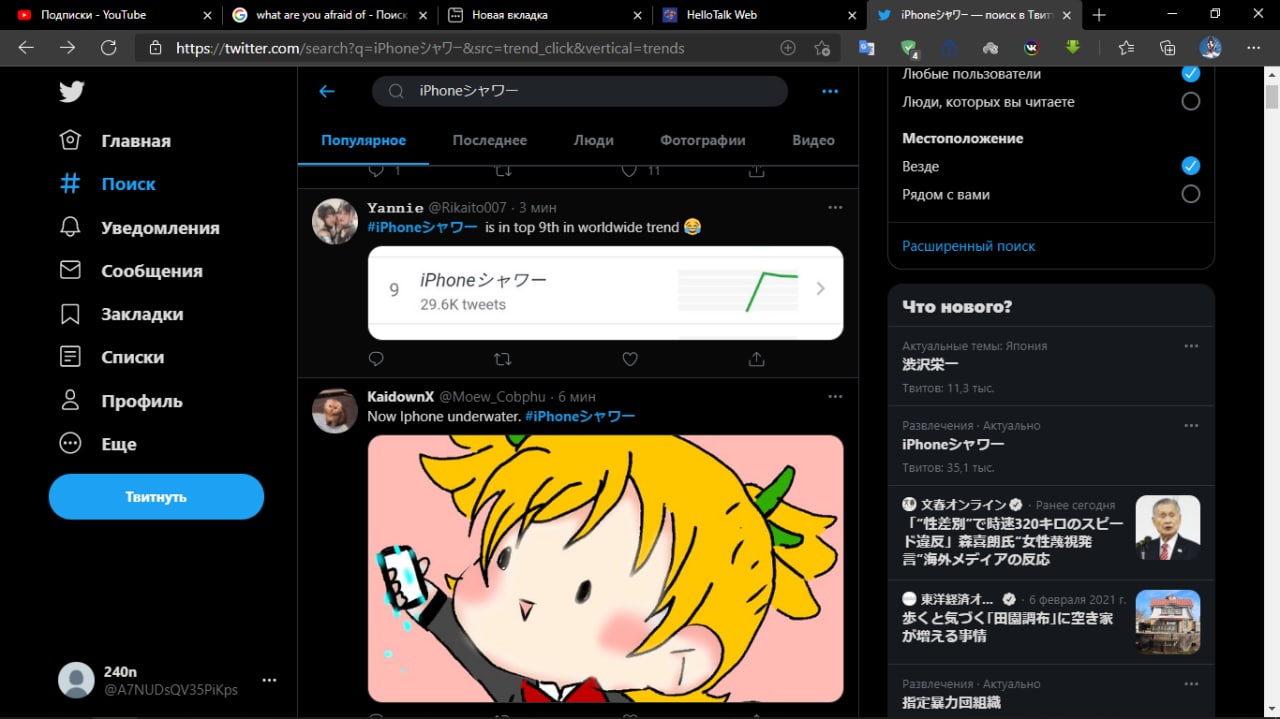This screenshot has height=719, width=1280.
Task: Reload the page
Action: (109, 48)
